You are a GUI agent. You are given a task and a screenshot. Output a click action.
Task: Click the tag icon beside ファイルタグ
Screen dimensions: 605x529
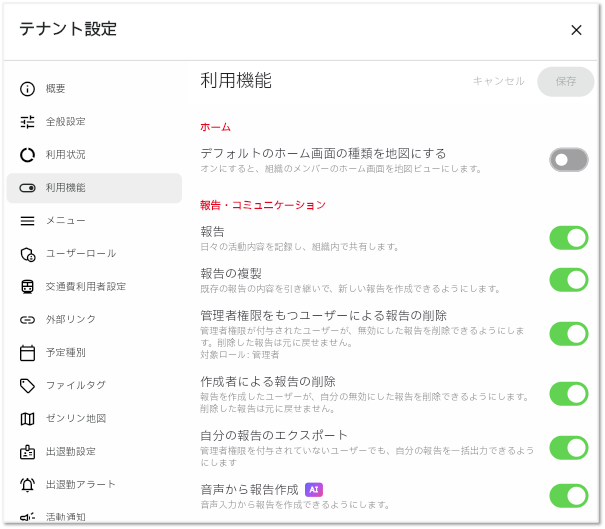coord(27,386)
